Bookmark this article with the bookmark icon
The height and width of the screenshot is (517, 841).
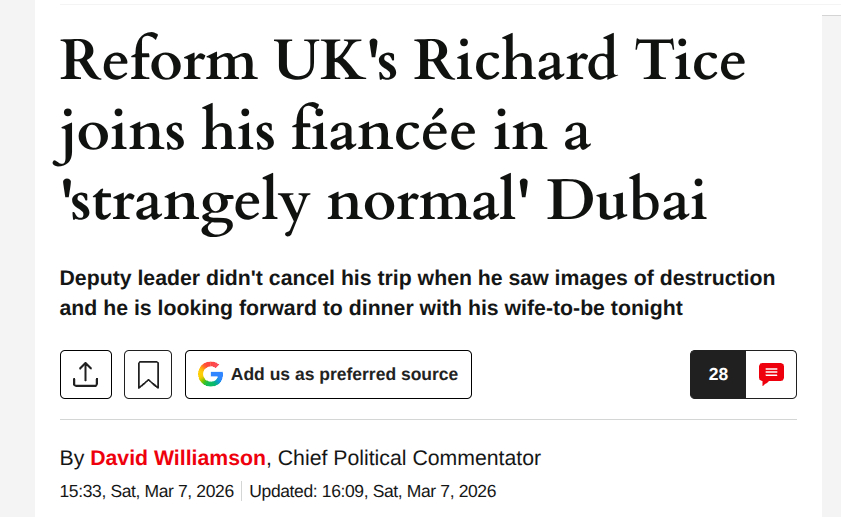148,375
